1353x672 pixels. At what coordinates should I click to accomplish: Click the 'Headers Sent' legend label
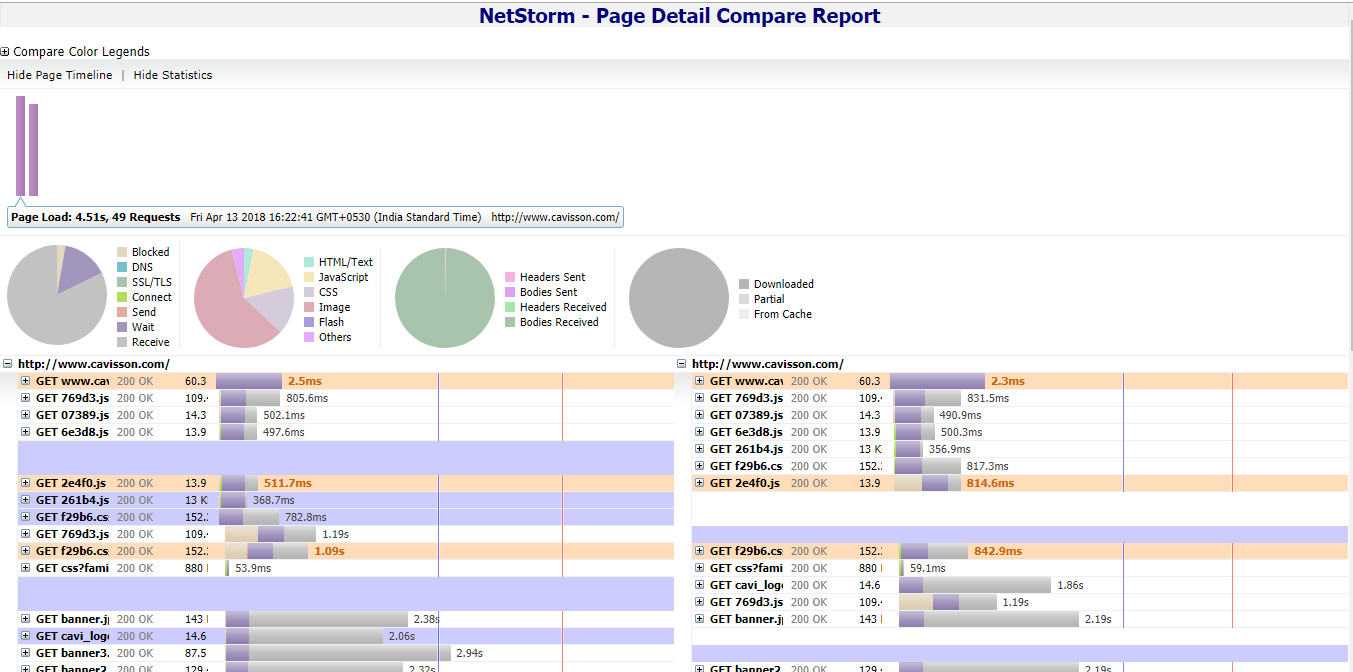pyautogui.click(x=553, y=277)
